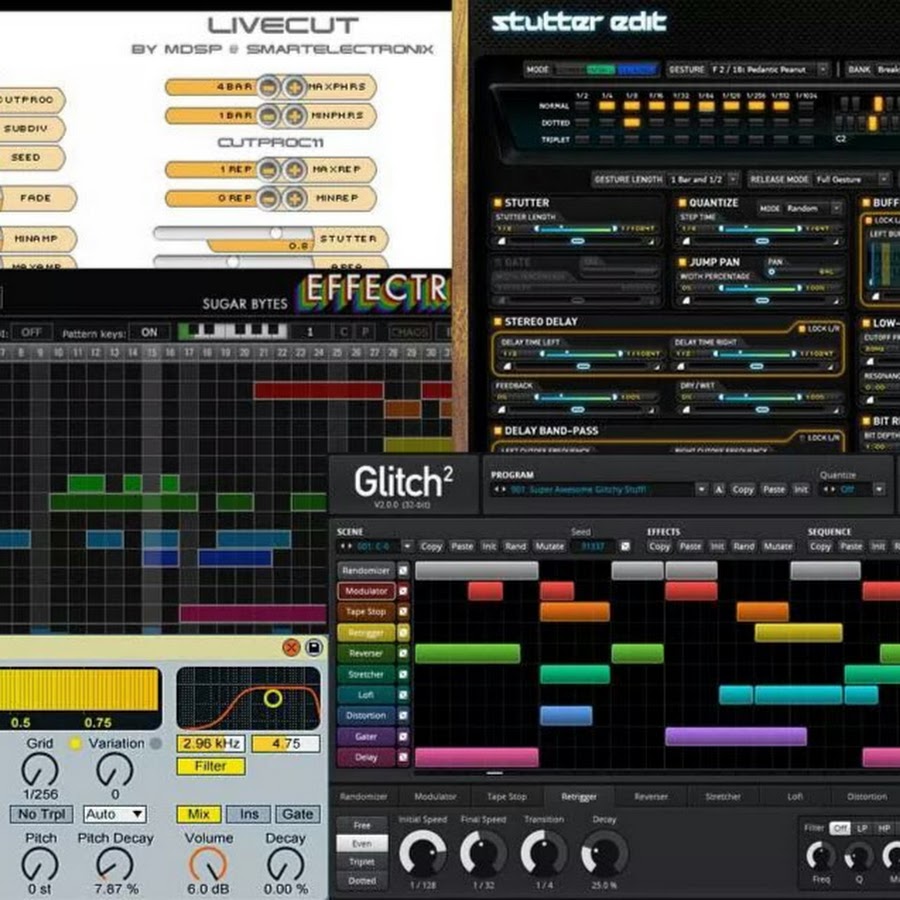
Task: Click the dice icon next to Reverser
Action: pos(404,653)
